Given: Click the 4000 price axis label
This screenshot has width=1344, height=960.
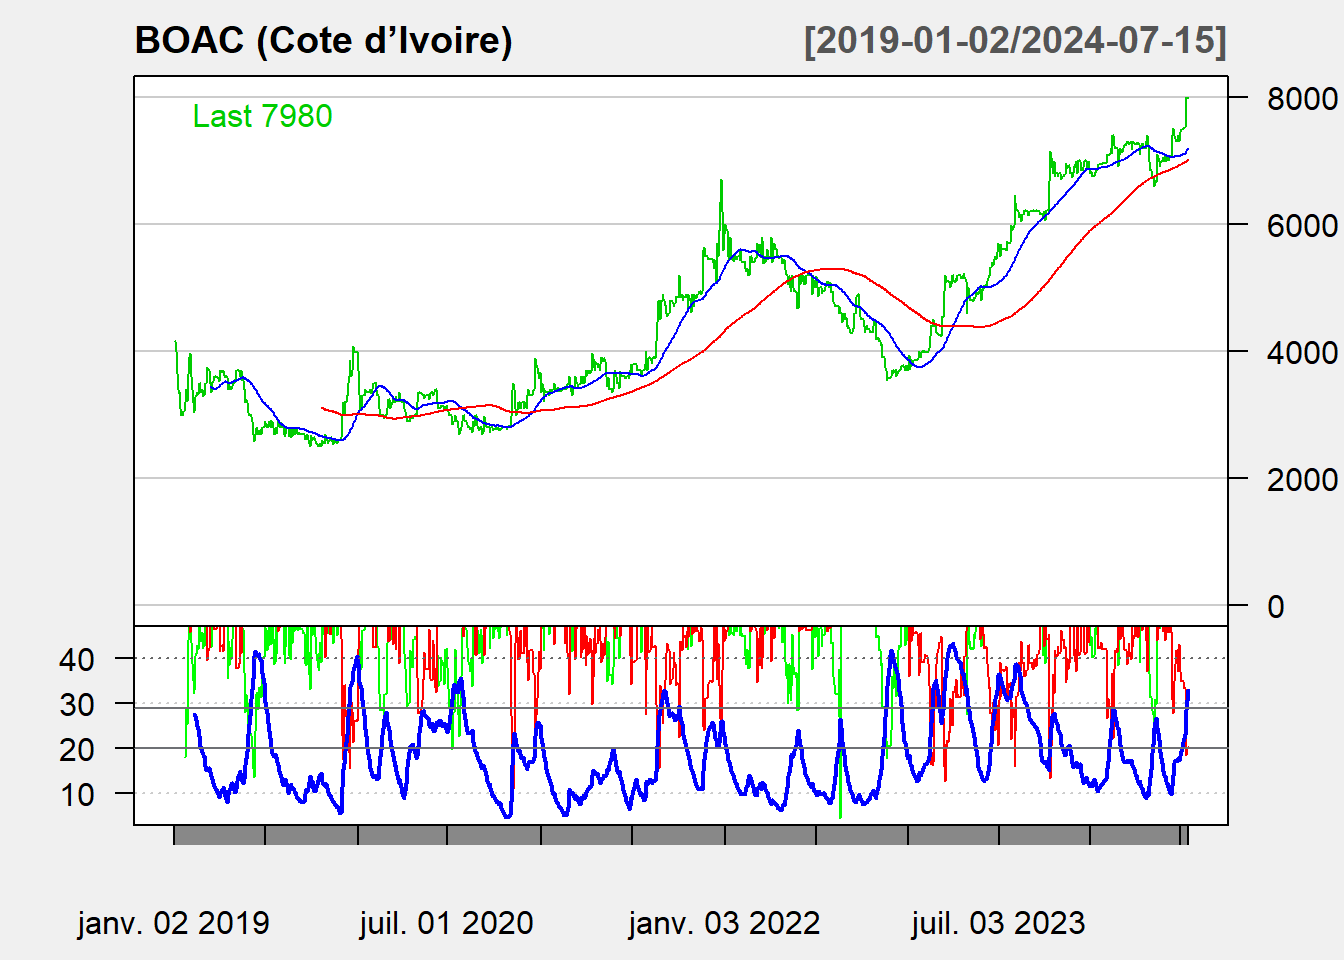Looking at the screenshot, I should [1301, 353].
